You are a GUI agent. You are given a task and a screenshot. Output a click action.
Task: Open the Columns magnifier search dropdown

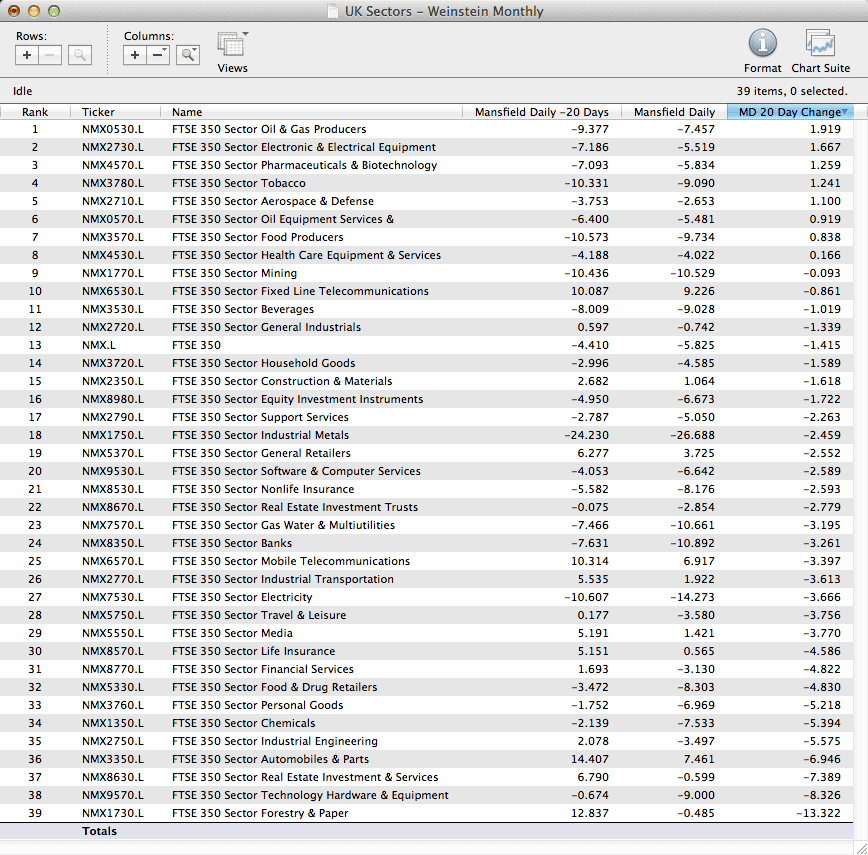188,55
